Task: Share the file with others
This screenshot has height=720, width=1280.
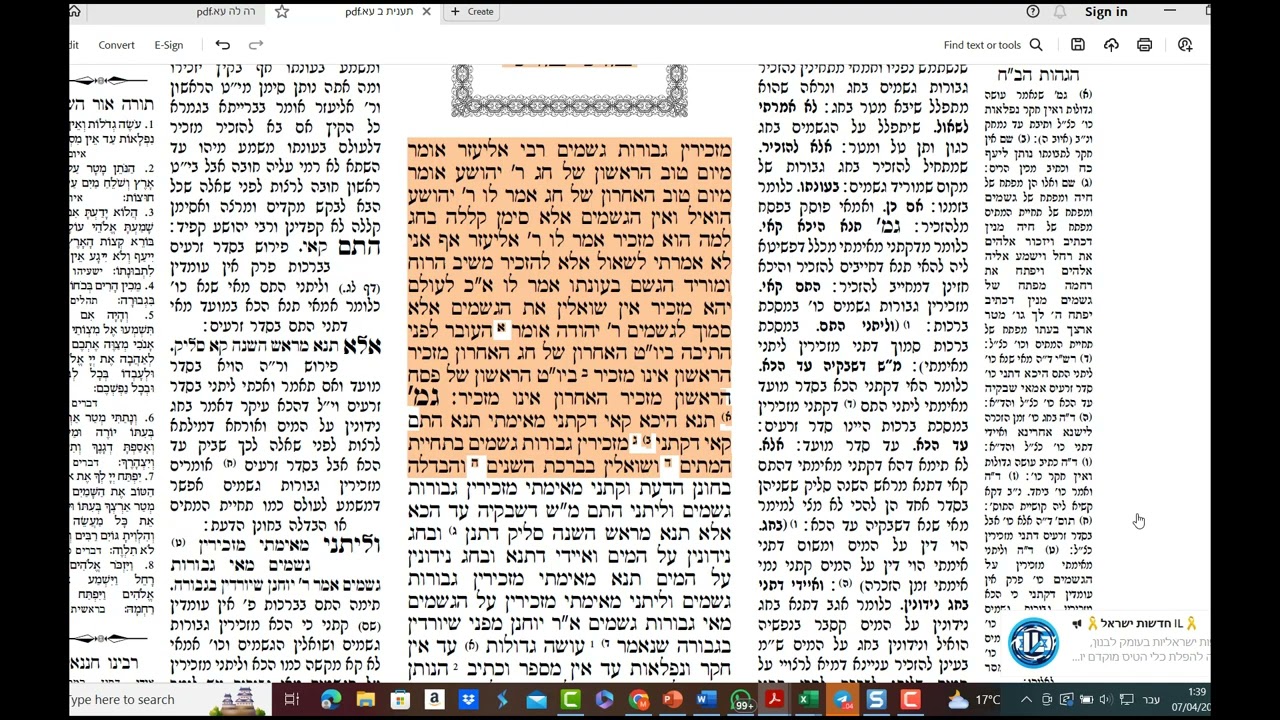Action: point(1185,45)
